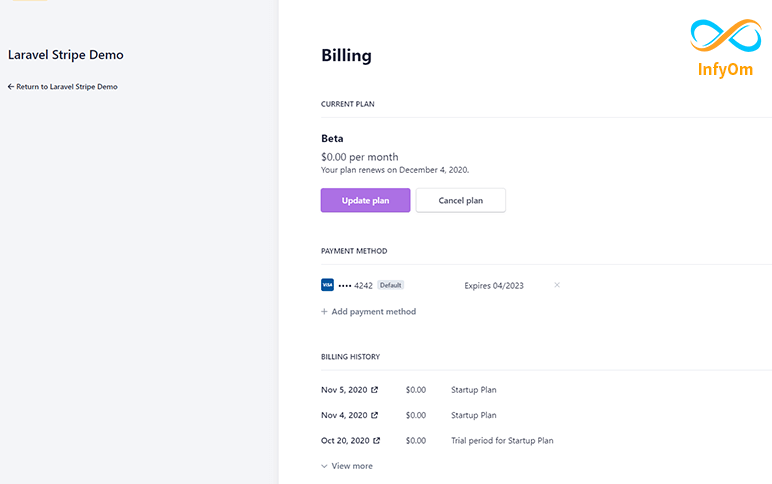772x484 pixels.
Task: Click the Default badge on the card
Action: [390, 285]
